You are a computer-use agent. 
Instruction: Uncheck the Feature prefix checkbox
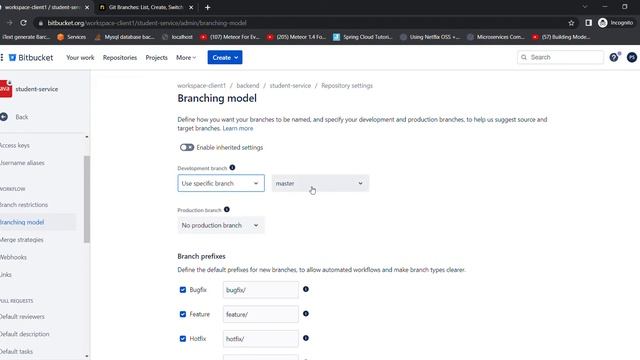click(x=183, y=314)
